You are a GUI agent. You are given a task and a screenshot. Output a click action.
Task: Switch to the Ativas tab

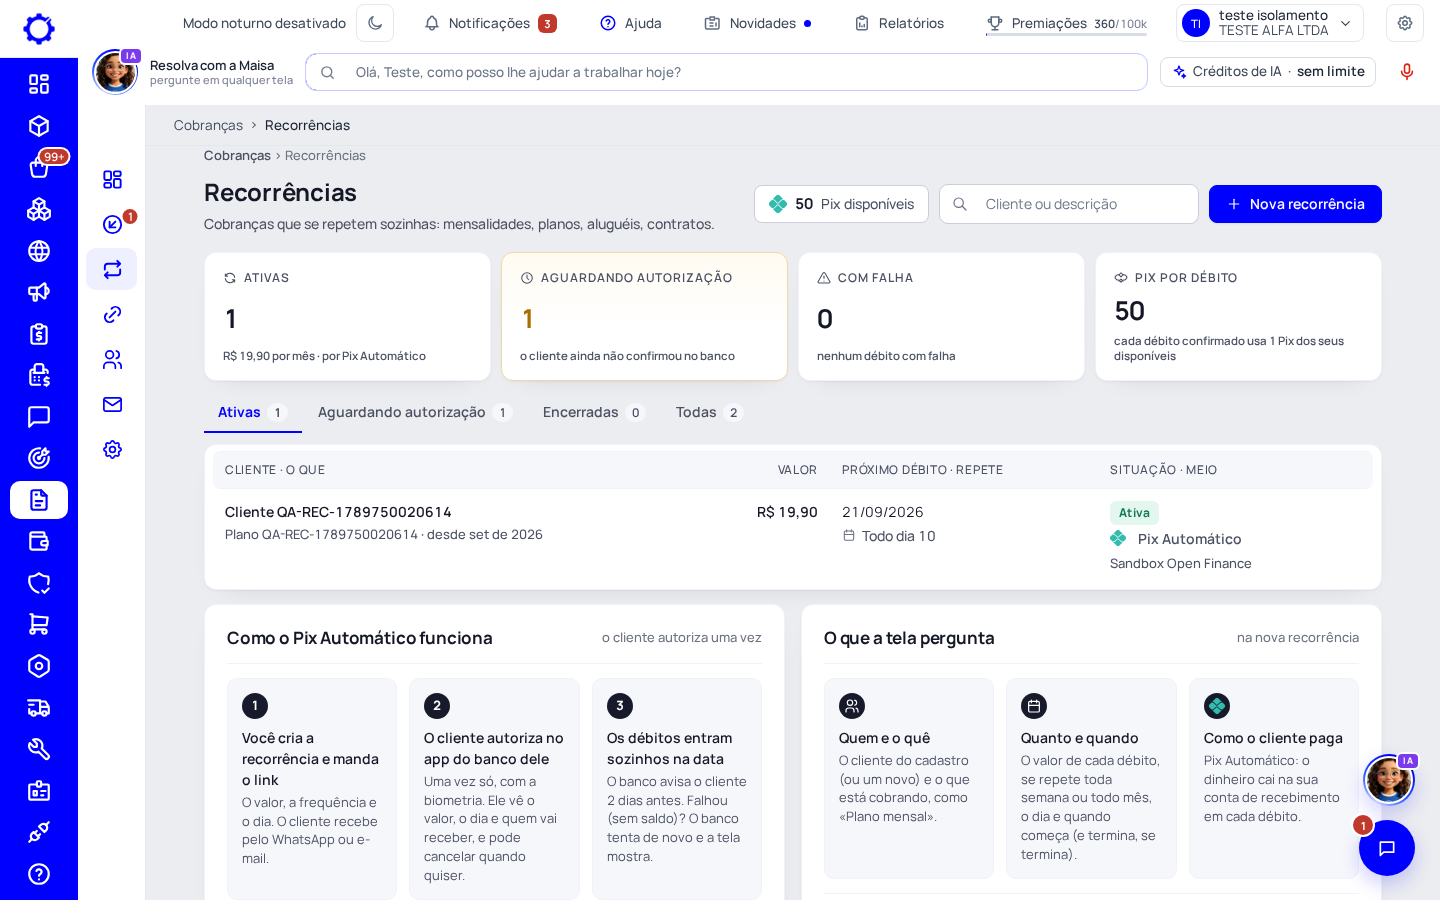click(253, 412)
